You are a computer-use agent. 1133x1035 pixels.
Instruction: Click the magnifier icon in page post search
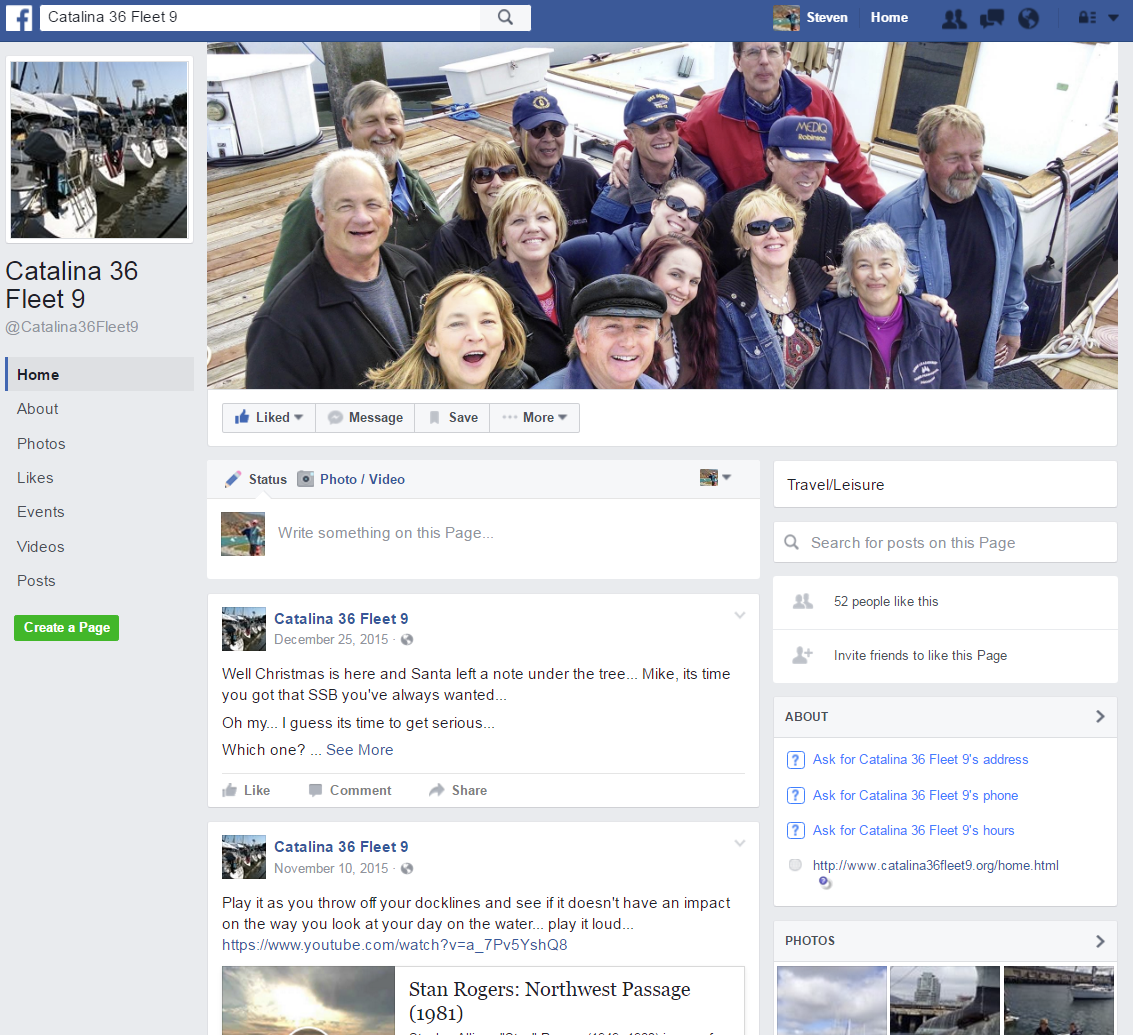(x=792, y=542)
